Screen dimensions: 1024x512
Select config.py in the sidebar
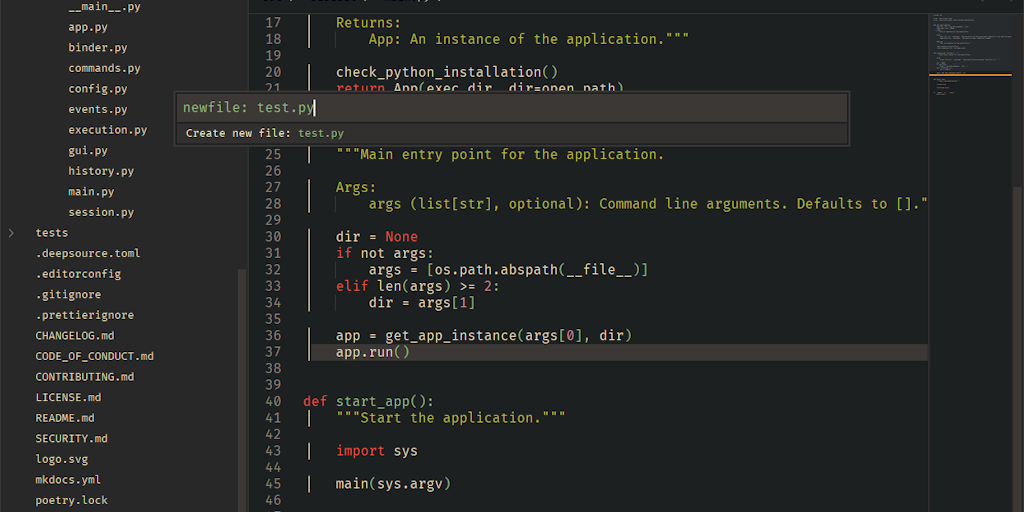coord(97,89)
